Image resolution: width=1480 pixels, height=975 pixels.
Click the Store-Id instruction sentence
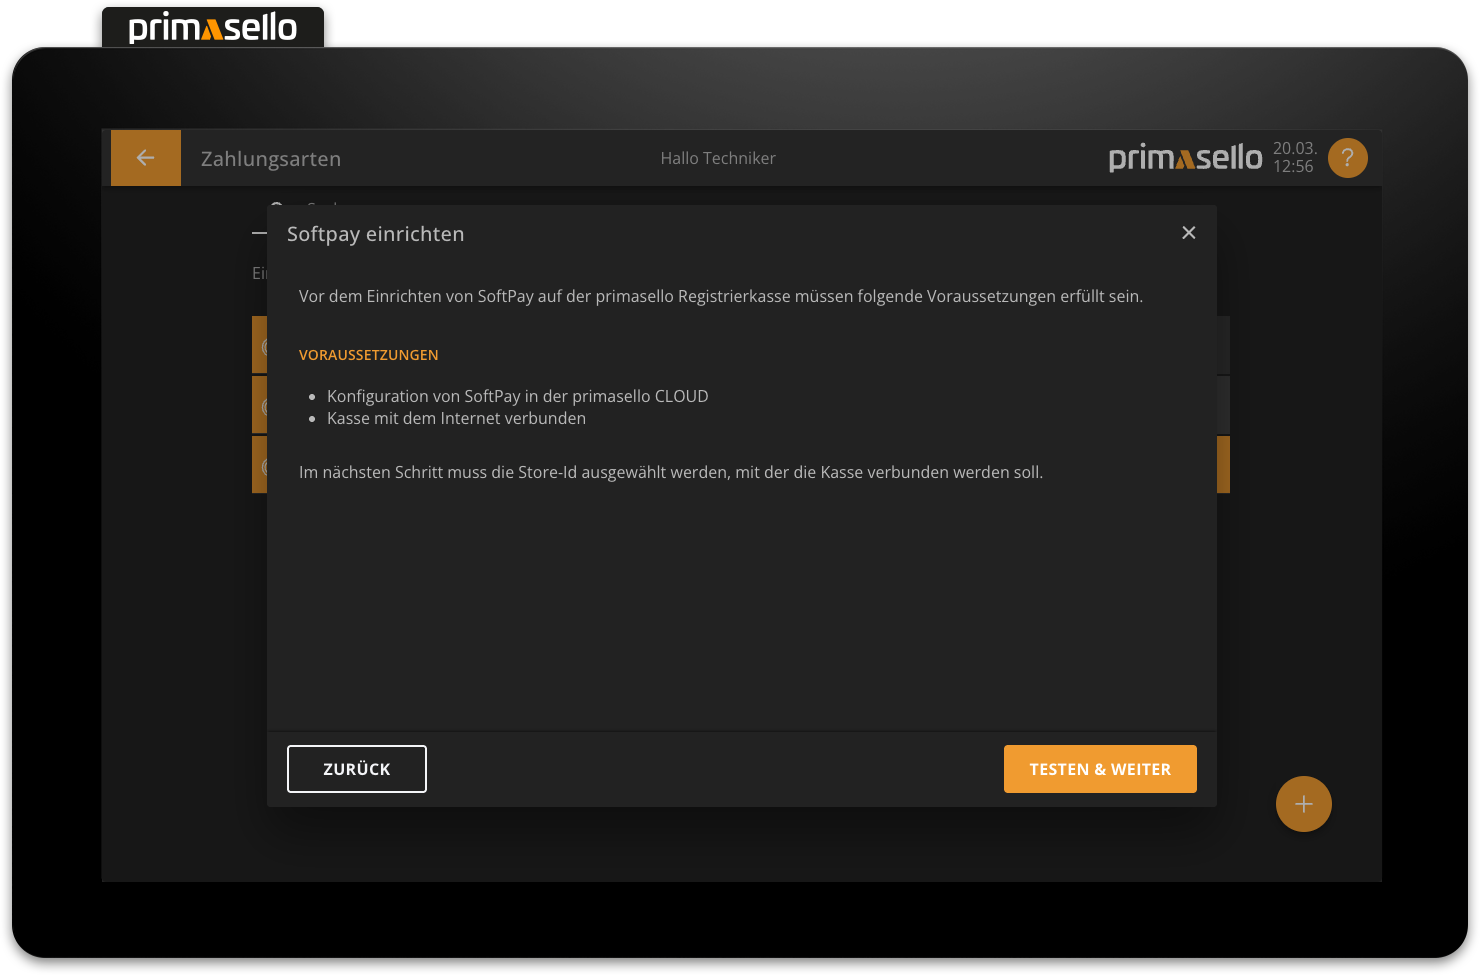(670, 472)
